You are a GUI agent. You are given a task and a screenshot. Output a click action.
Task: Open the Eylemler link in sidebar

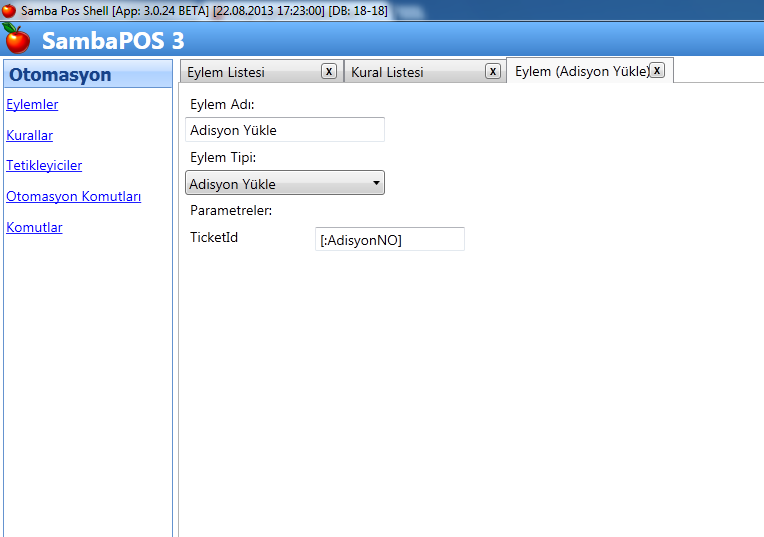click(x=32, y=105)
